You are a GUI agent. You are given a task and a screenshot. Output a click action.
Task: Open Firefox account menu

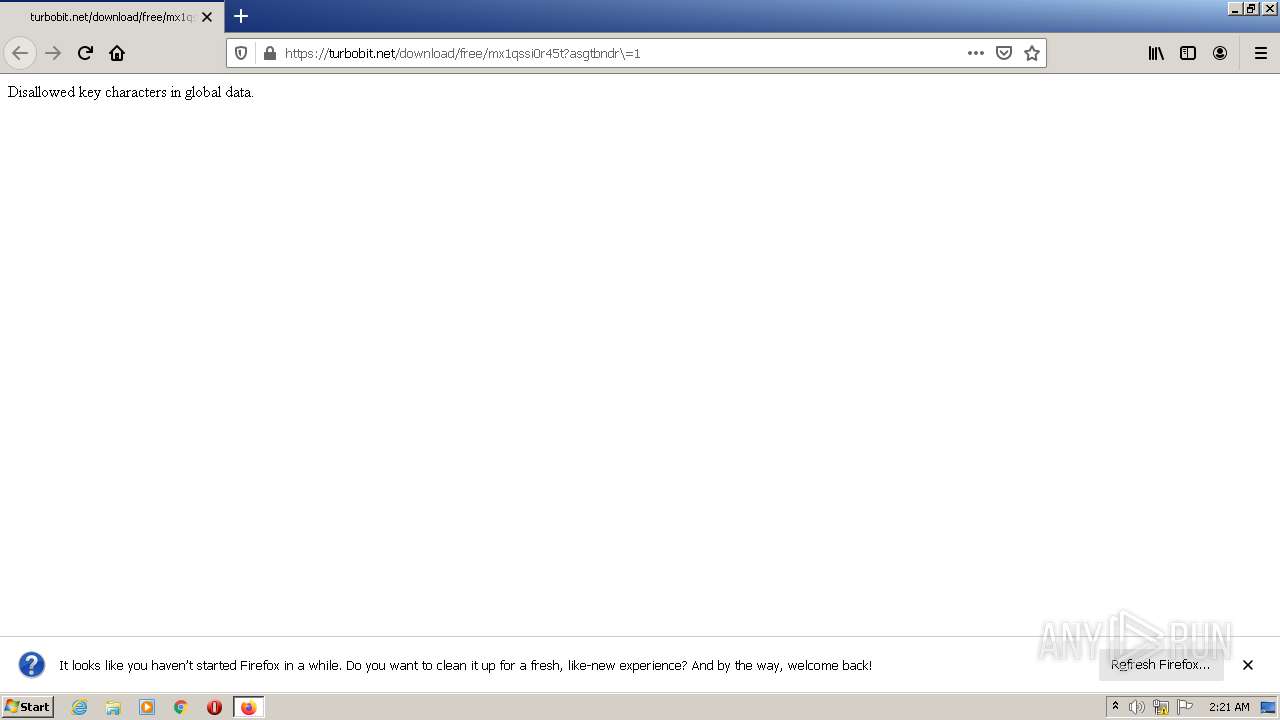1220,53
